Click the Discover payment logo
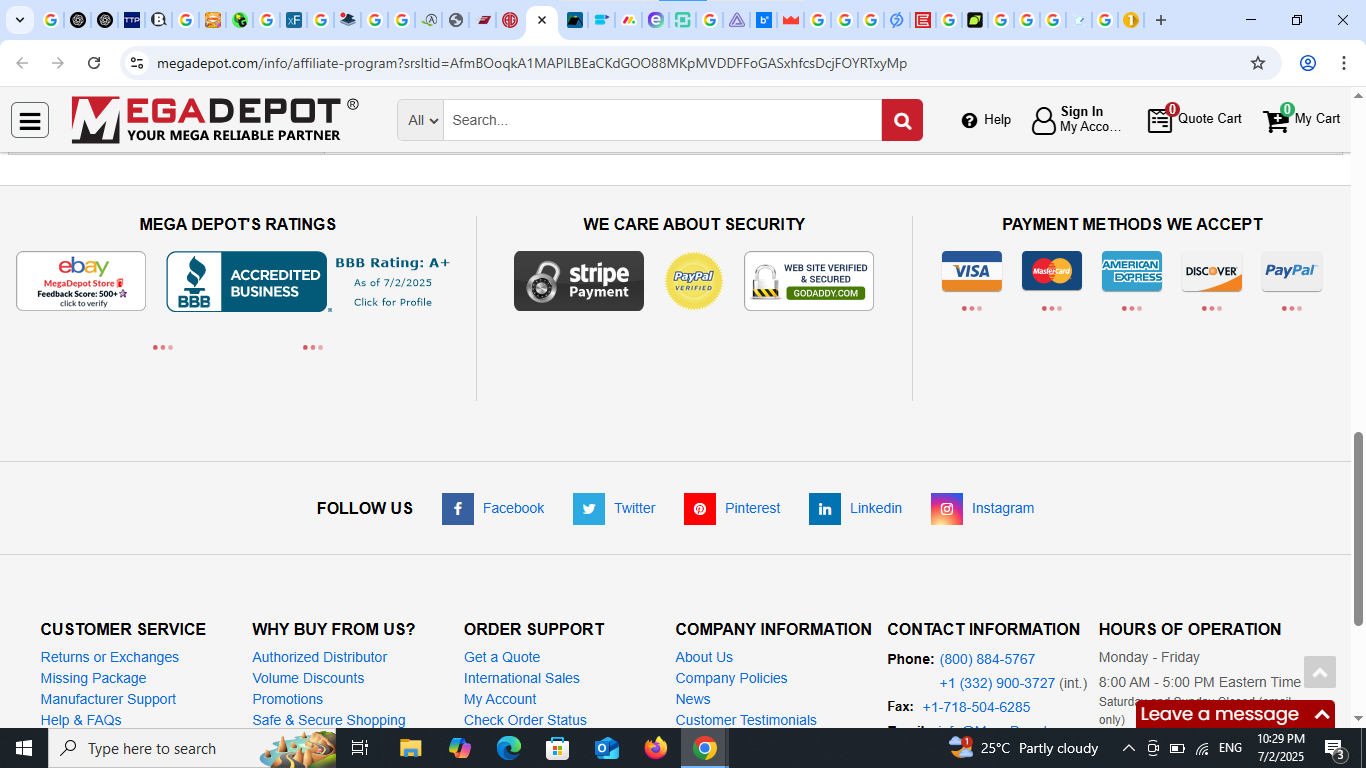The image size is (1366, 768). coord(1212,271)
